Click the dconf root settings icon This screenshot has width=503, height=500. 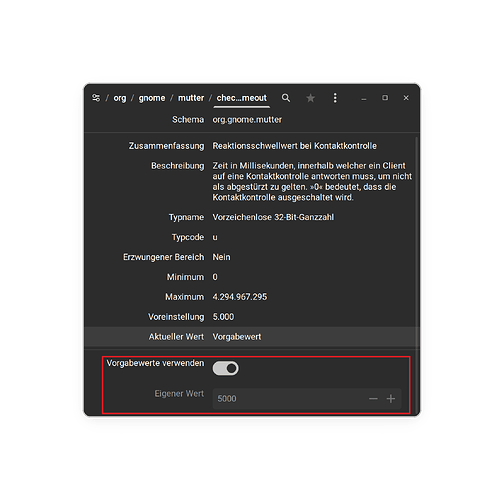pos(96,98)
